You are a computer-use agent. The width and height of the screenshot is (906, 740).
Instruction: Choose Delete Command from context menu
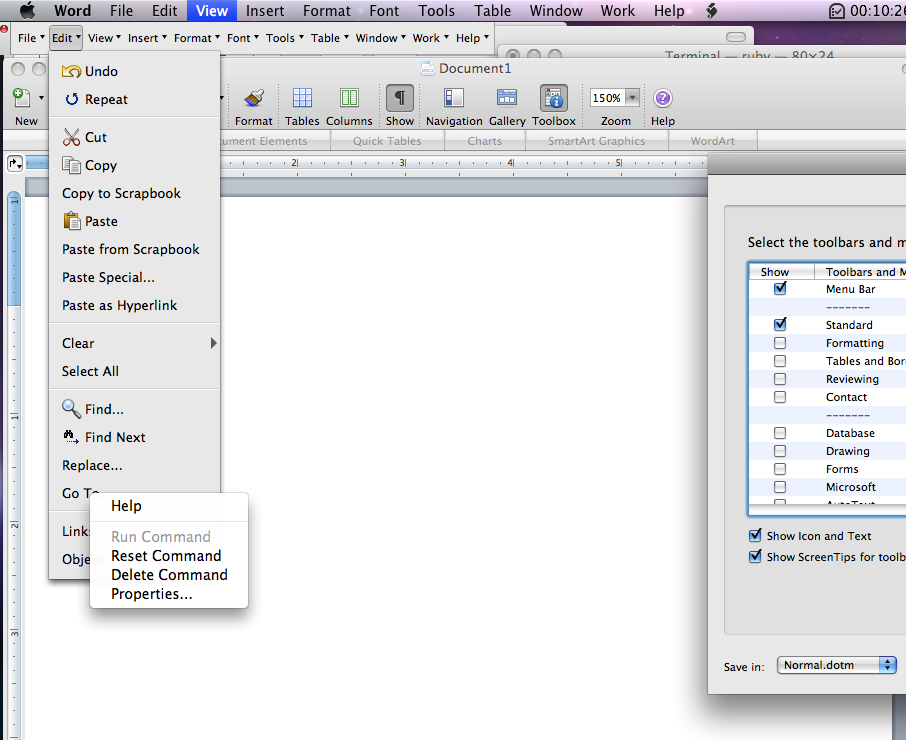point(169,575)
